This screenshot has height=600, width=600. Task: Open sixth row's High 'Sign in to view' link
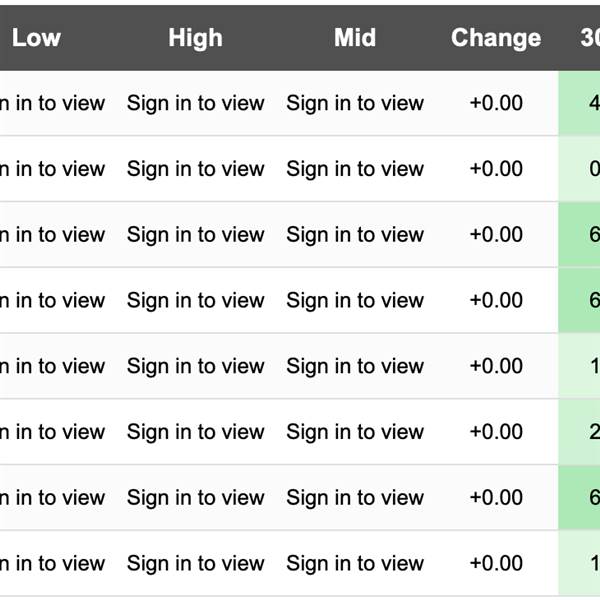196,432
